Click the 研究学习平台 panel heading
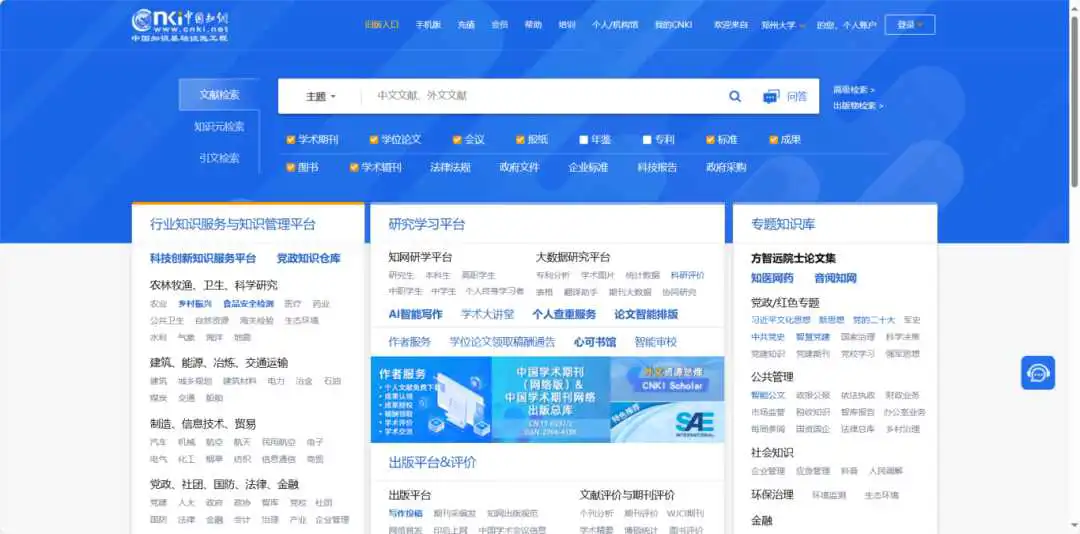 [427, 224]
